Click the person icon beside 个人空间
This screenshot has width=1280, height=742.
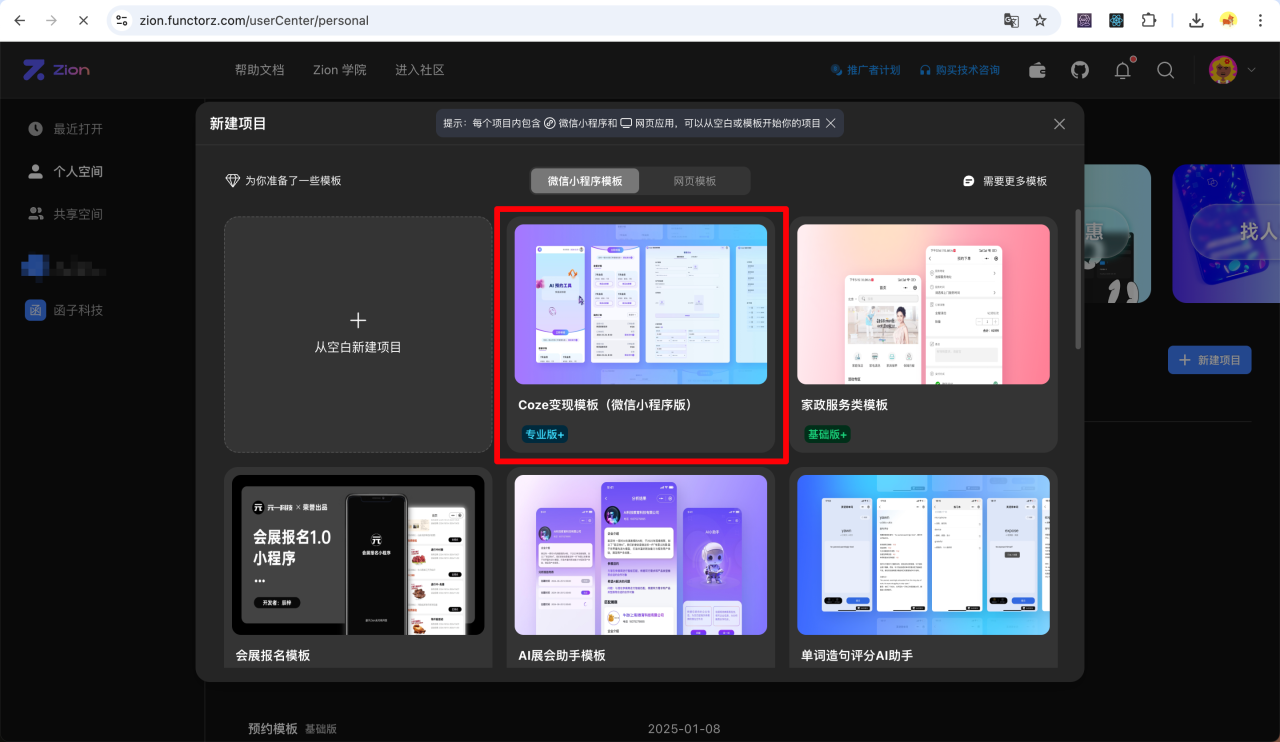tap(36, 172)
